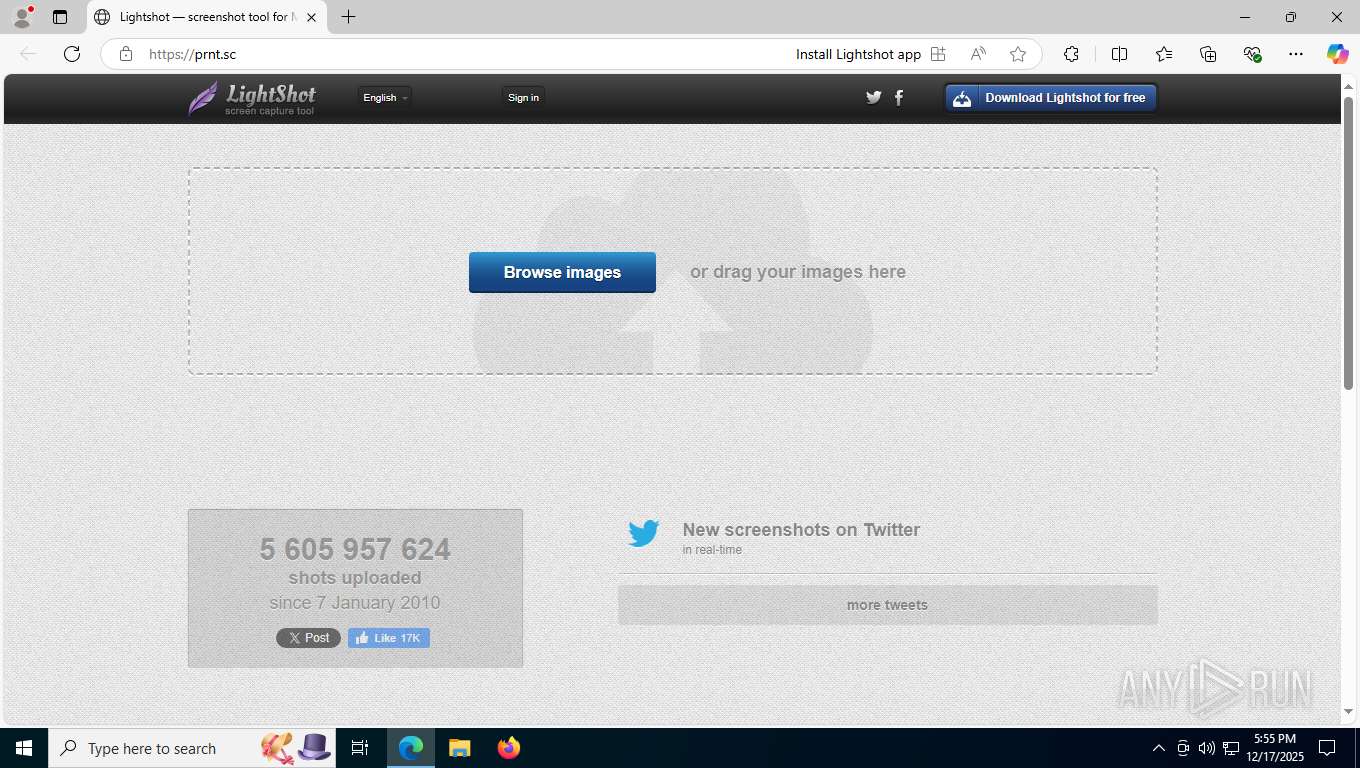The height and width of the screenshot is (768, 1360).
Task: Open the browser Extensions menu
Action: 1072,54
